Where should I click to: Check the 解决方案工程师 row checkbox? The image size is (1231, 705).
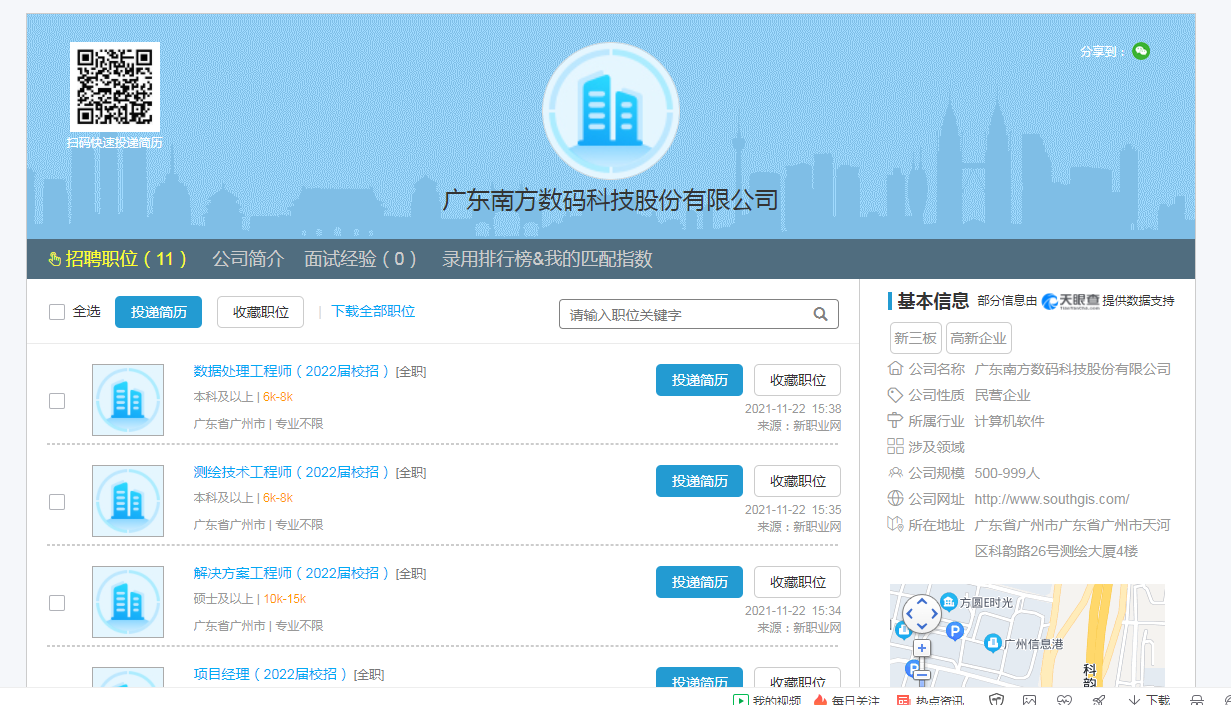pyautogui.click(x=57, y=603)
